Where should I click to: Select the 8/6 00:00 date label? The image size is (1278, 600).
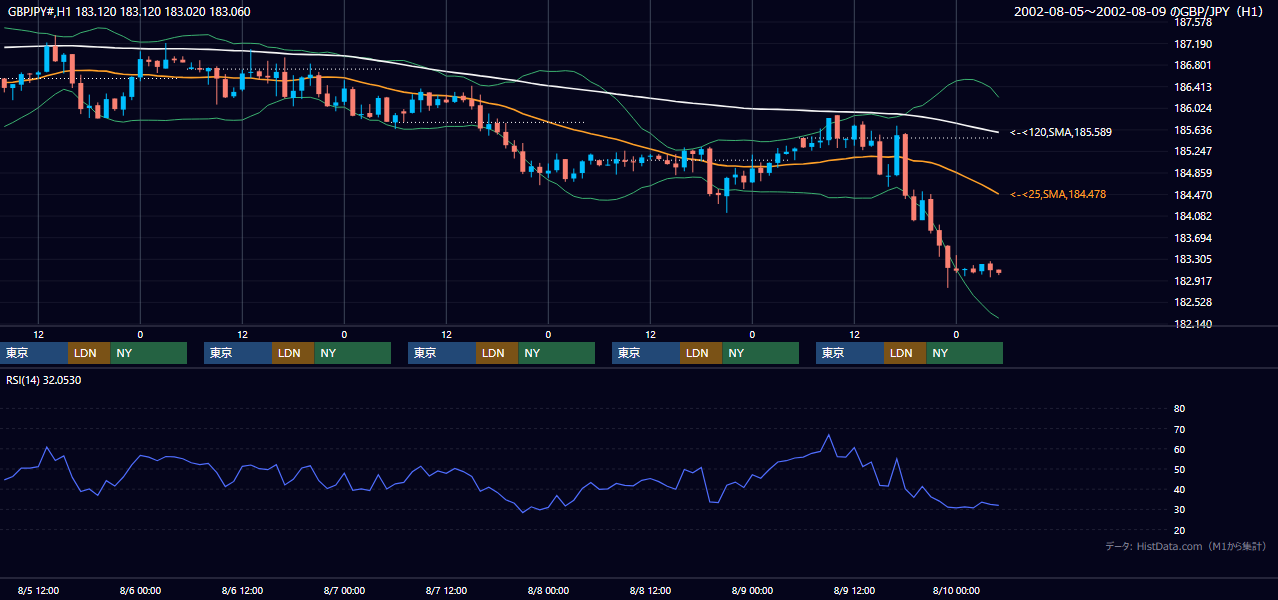coord(140,590)
